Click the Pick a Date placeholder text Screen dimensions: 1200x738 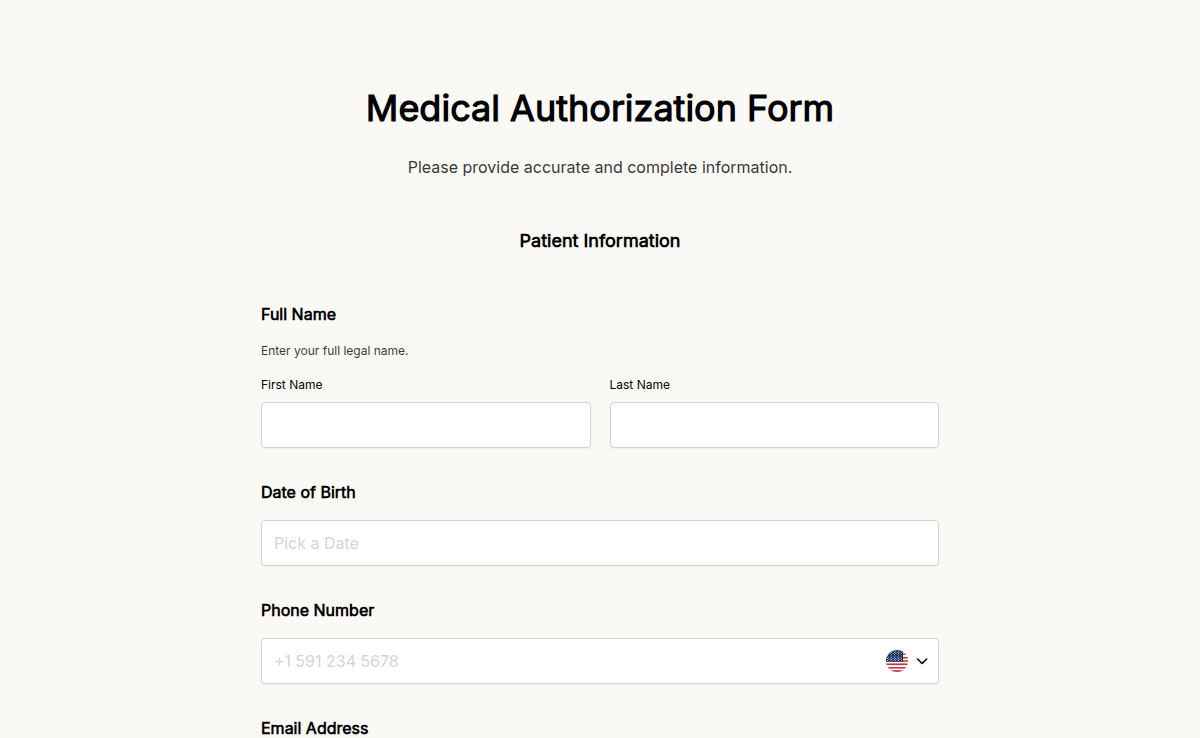[316, 543]
